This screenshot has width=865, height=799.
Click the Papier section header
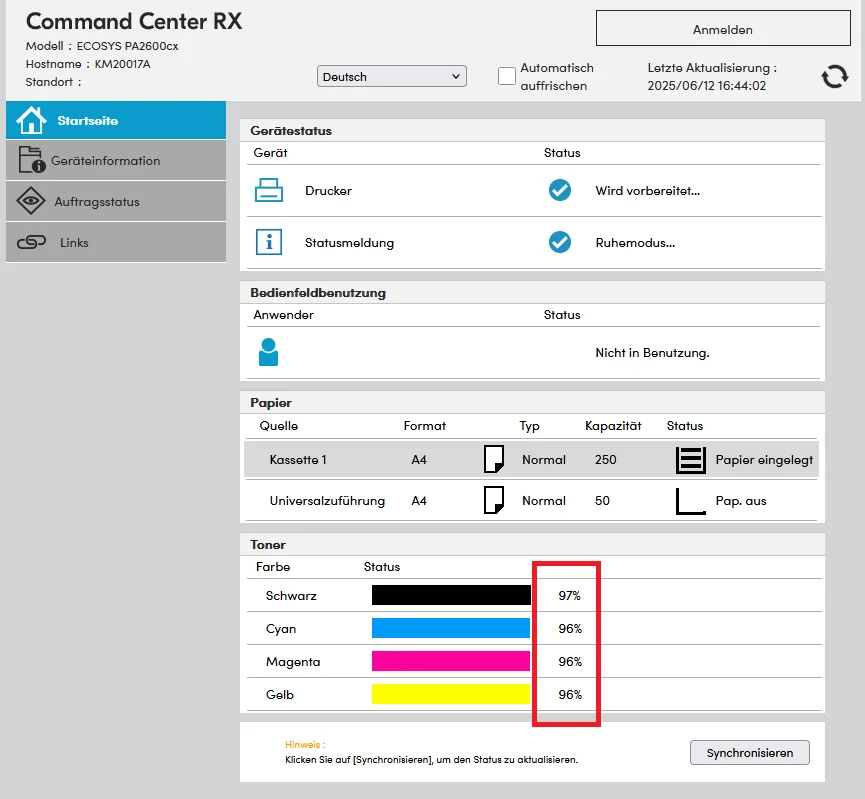271,403
